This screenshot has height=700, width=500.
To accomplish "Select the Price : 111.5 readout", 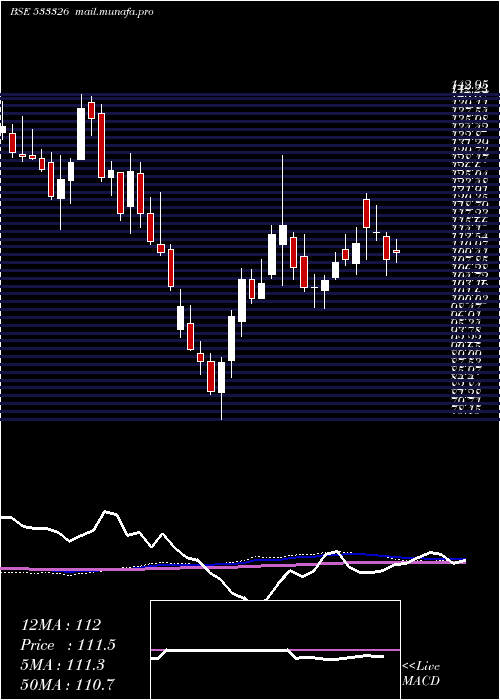I will [68, 645].
